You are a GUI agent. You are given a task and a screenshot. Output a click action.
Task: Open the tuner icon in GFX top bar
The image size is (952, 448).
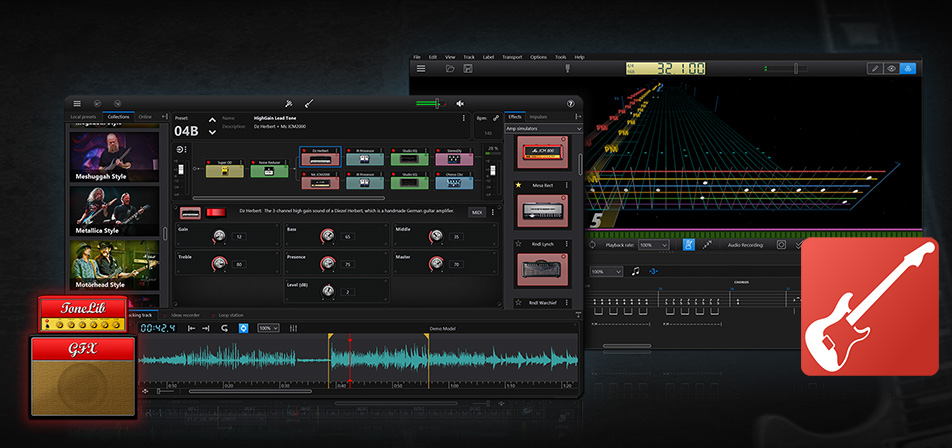point(289,104)
